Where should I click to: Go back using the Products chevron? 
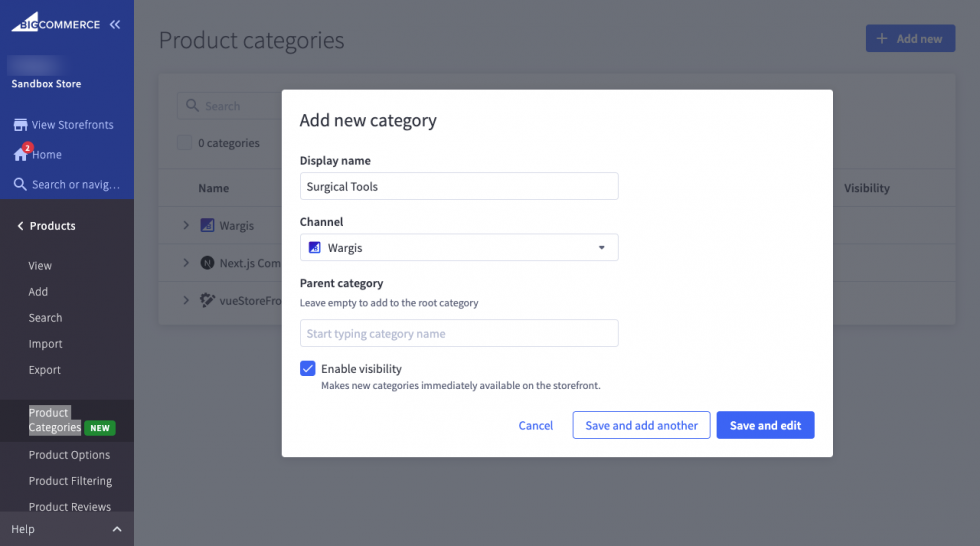click(20, 226)
